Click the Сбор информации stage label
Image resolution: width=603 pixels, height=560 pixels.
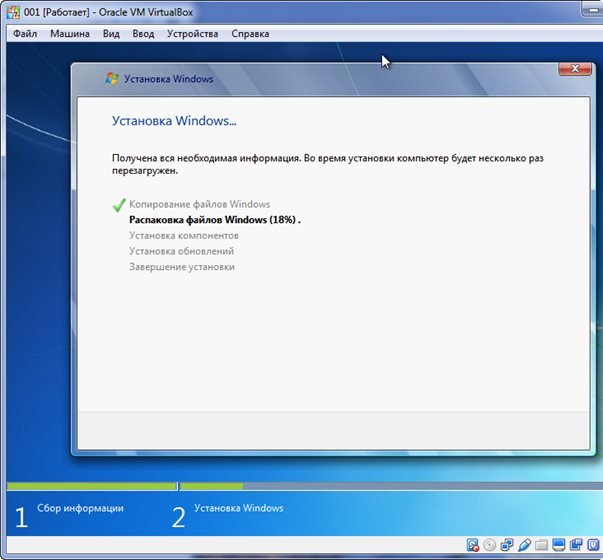80,508
